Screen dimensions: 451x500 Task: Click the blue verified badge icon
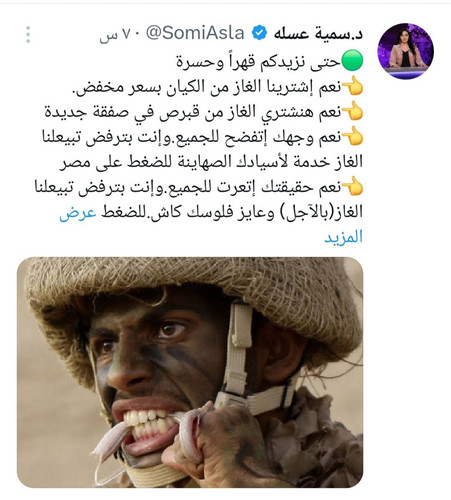pos(259,33)
